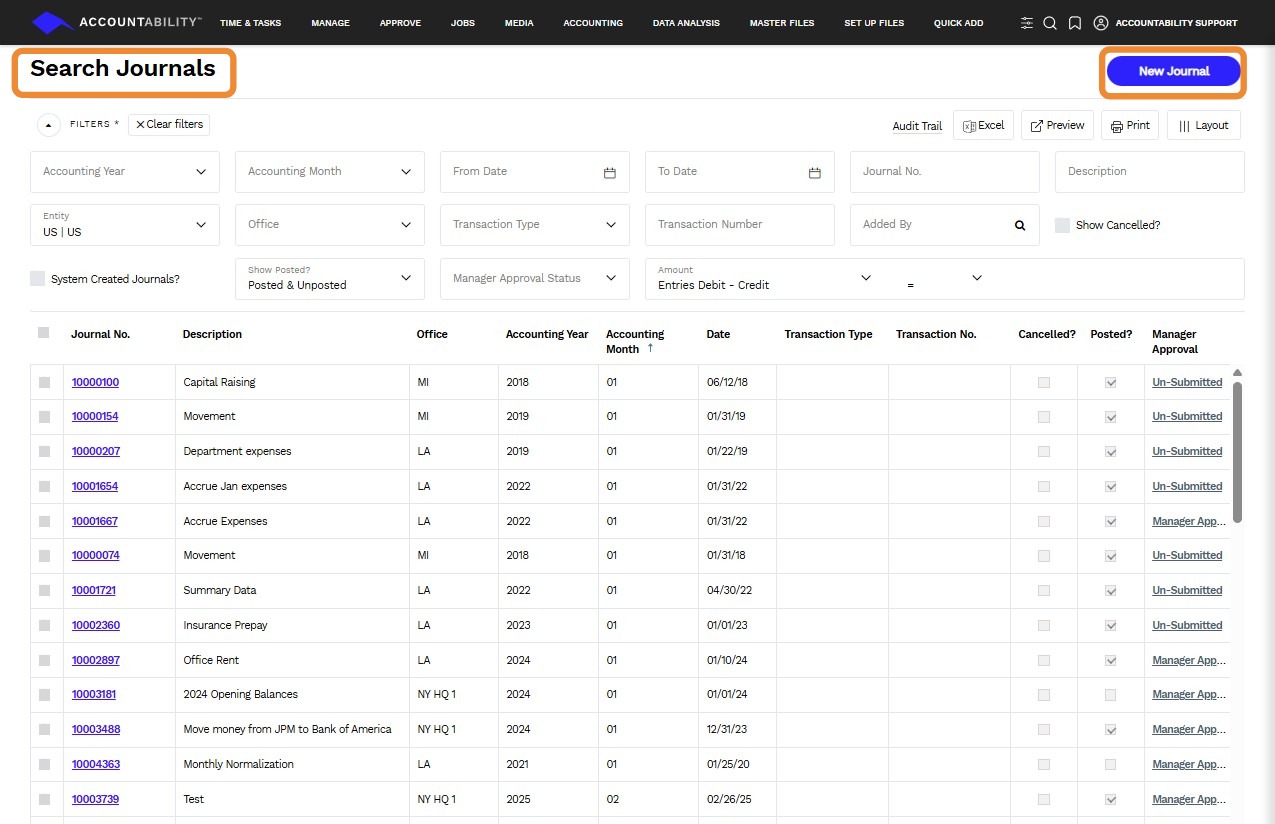Open the settings sliders icon in header
The width and height of the screenshot is (1275, 824).
tap(1027, 23)
